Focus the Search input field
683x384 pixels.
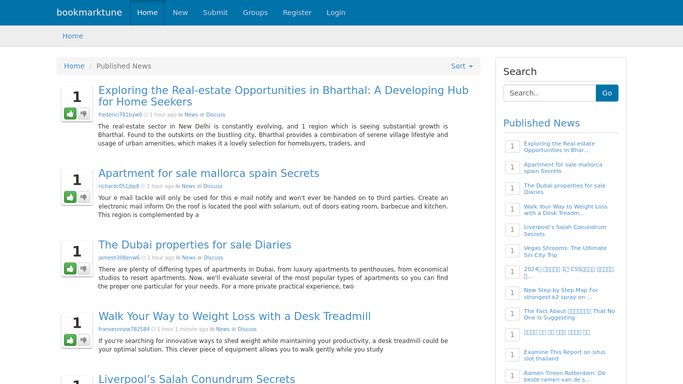(x=550, y=93)
